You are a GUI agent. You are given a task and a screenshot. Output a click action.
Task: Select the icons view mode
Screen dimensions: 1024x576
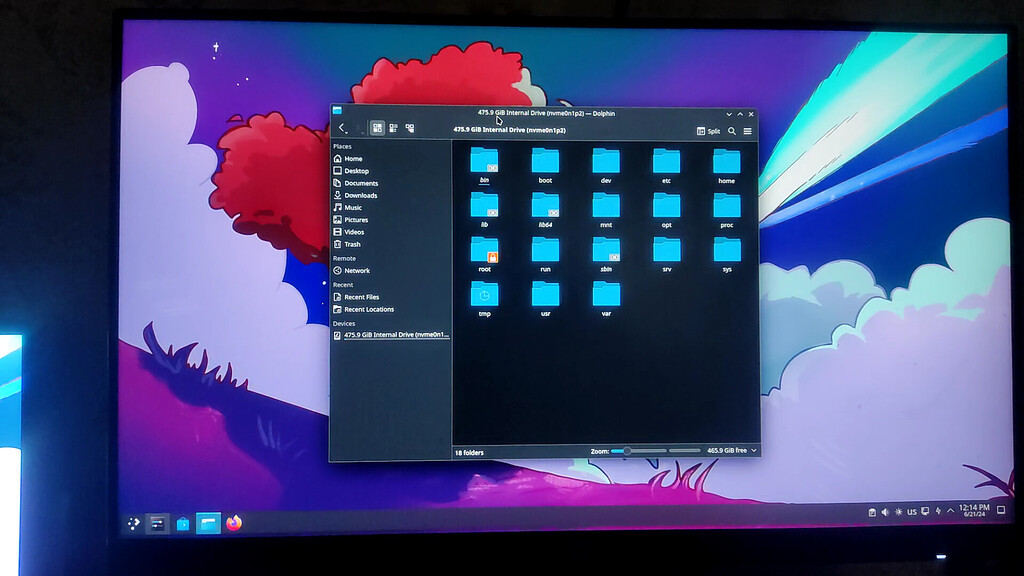377,129
